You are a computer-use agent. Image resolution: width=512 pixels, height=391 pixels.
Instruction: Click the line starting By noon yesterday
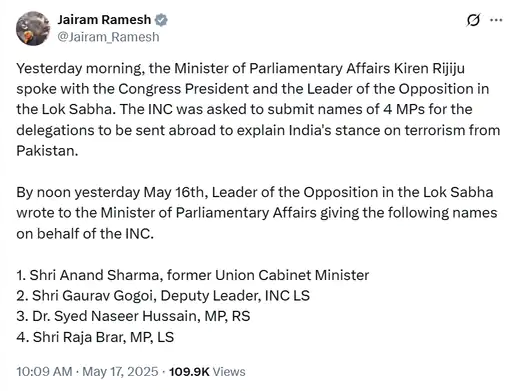pyautogui.click(x=255, y=192)
